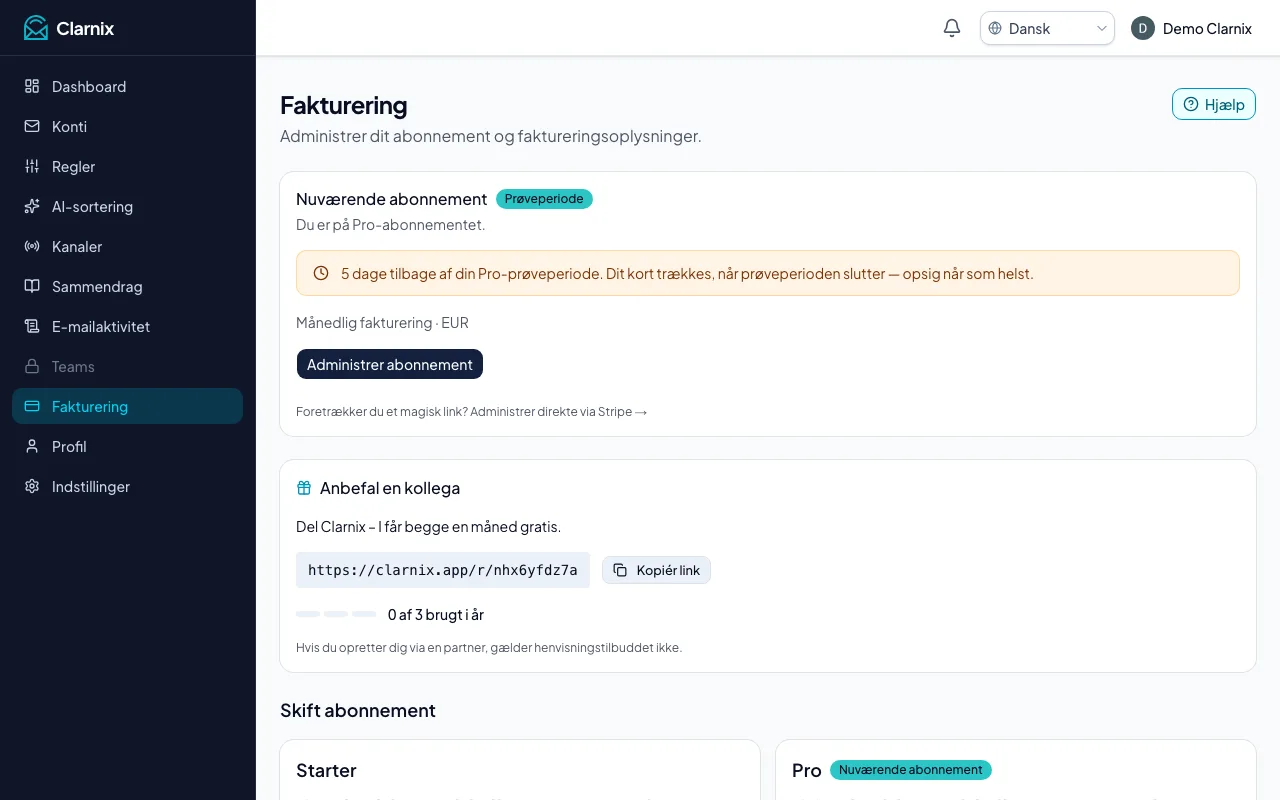Screen dimensions: 1280x800
Task: Open the Demo Clarnix user menu
Action: 1191,28
